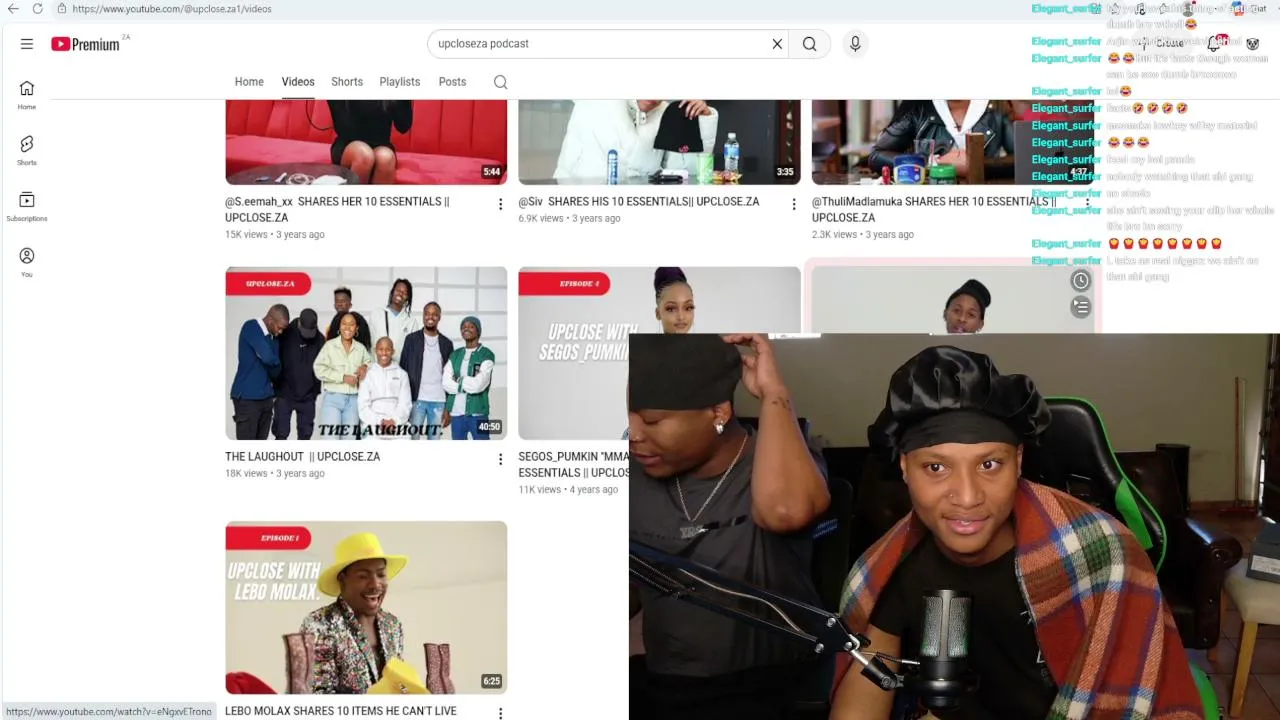Reload the page with the refresh icon

(x=37, y=9)
